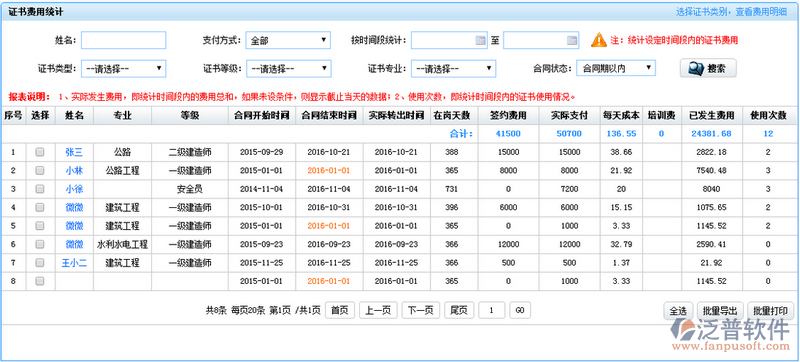Tick the checkbox for row 1 张三
Image resolution: width=800 pixels, height=362 pixels.
pyautogui.click(x=40, y=152)
